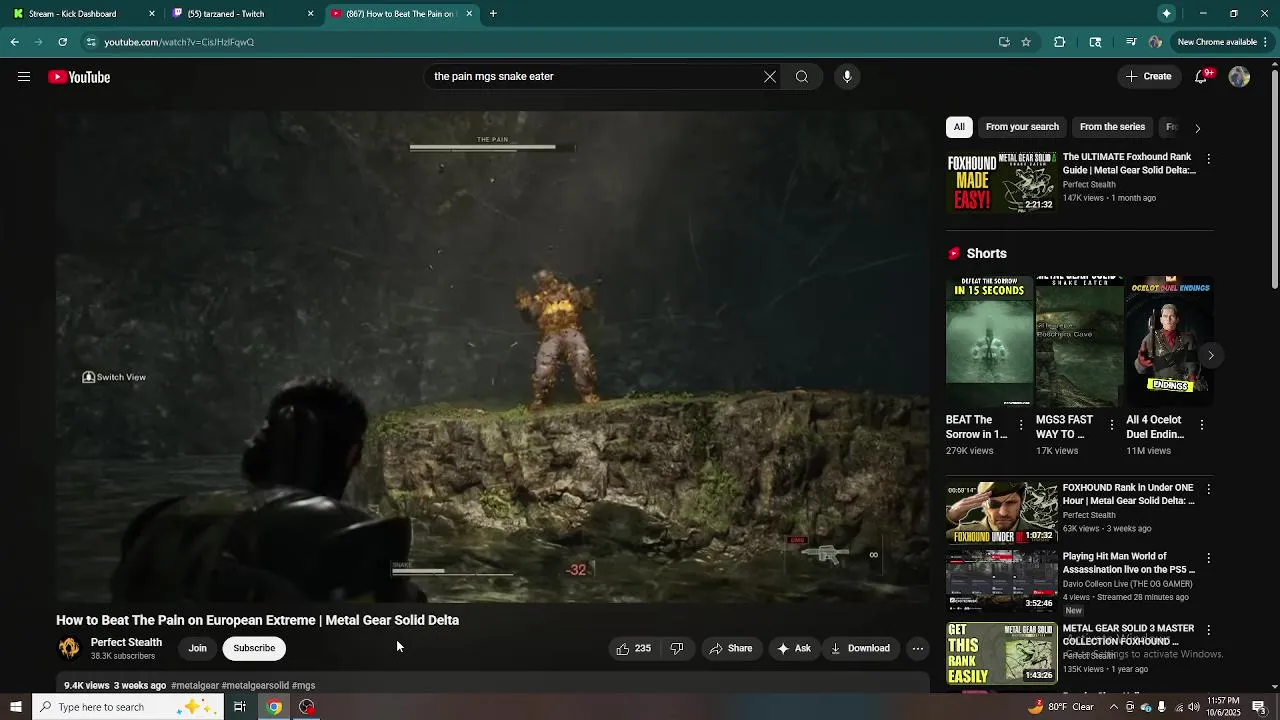Click the #metalgearsolid hashtag
Image resolution: width=1280 pixels, height=720 pixels.
(255, 686)
